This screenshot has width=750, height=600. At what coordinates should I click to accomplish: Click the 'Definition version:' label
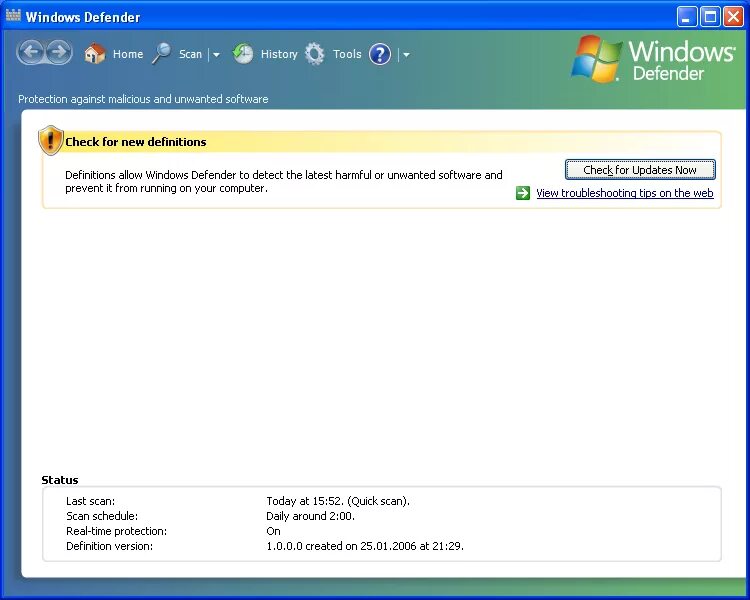[110, 546]
